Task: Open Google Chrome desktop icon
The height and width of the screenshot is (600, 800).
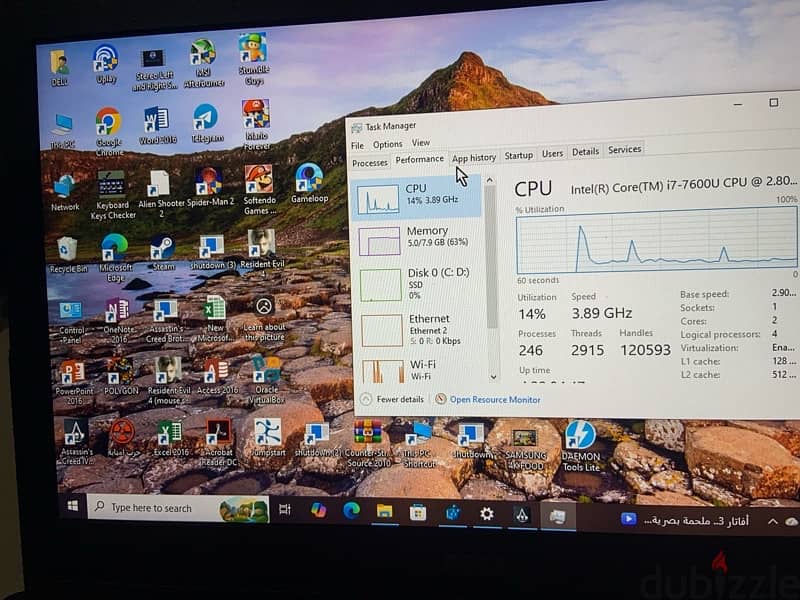Action: point(109,131)
